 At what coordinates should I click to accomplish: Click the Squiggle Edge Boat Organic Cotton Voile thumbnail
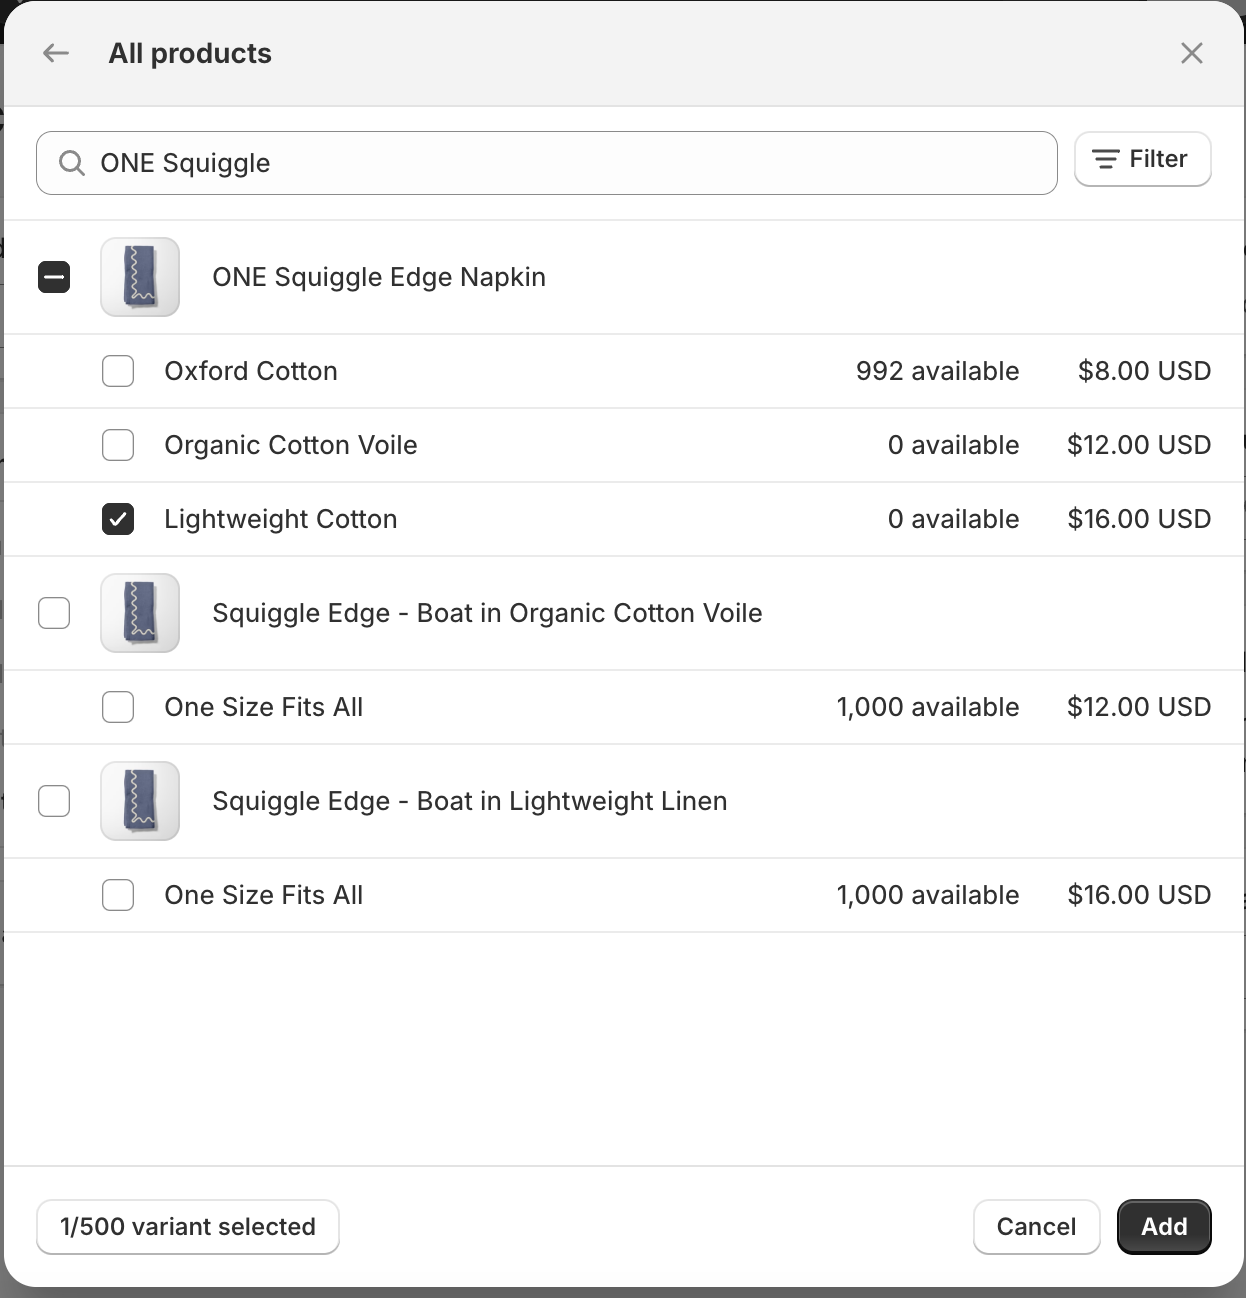(x=139, y=613)
